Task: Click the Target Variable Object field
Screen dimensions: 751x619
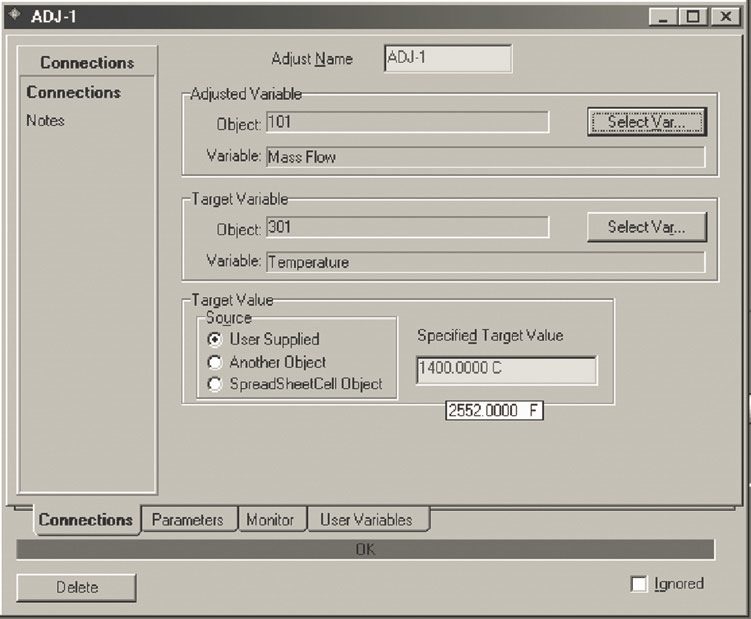Action: coord(407,228)
